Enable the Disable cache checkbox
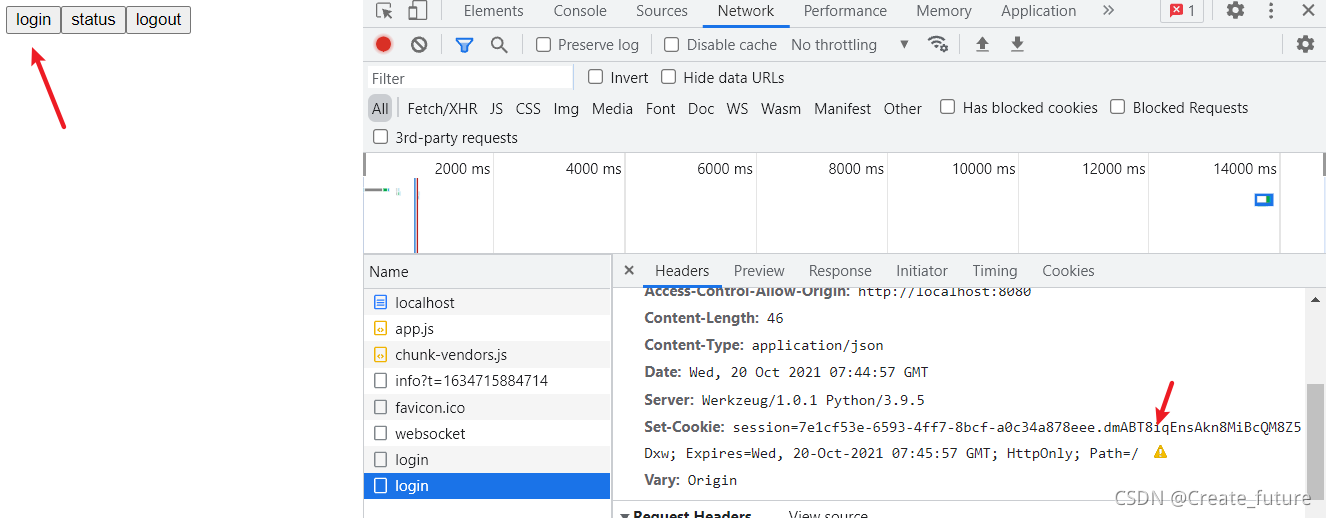 pos(672,44)
